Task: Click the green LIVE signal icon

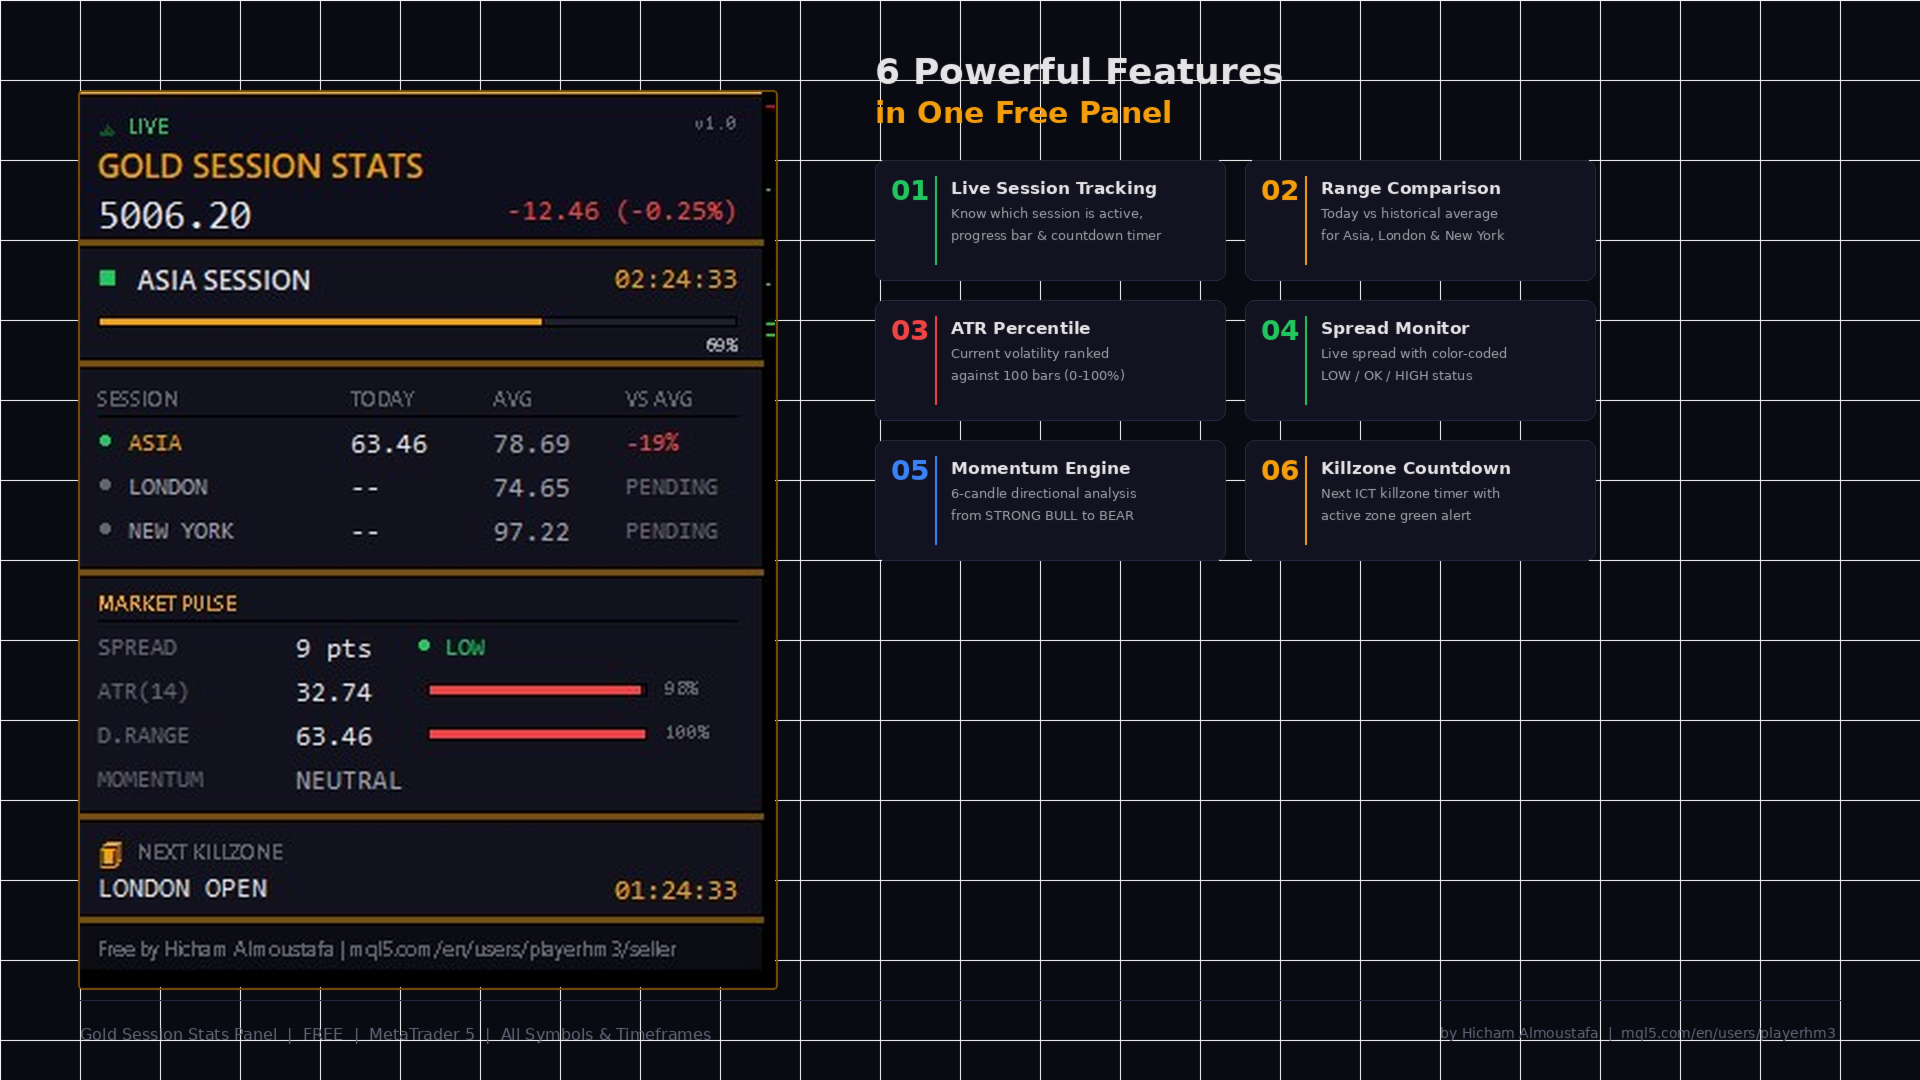Action: tap(108, 129)
